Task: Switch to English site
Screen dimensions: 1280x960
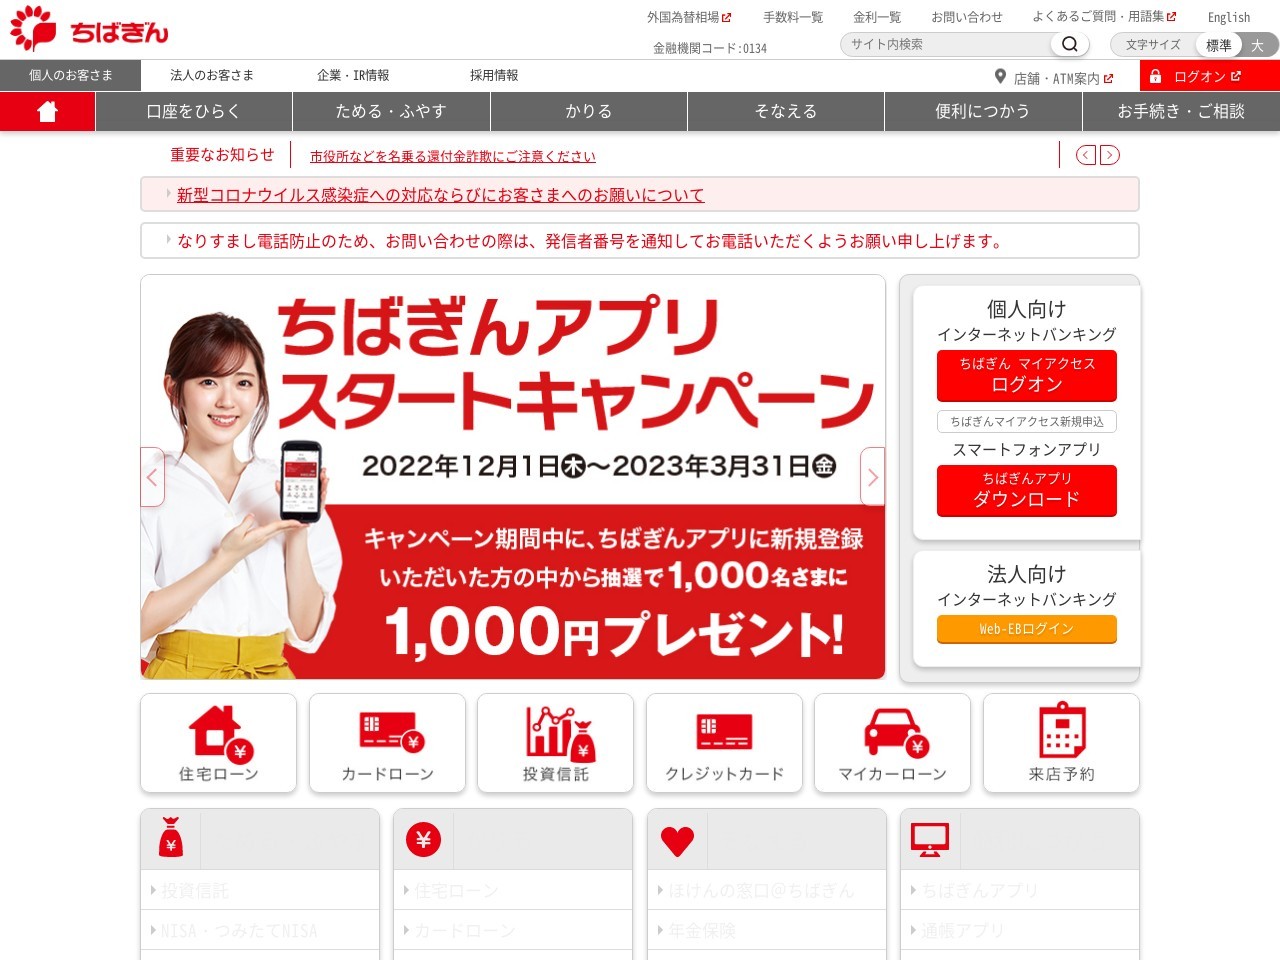Action: point(1229,18)
